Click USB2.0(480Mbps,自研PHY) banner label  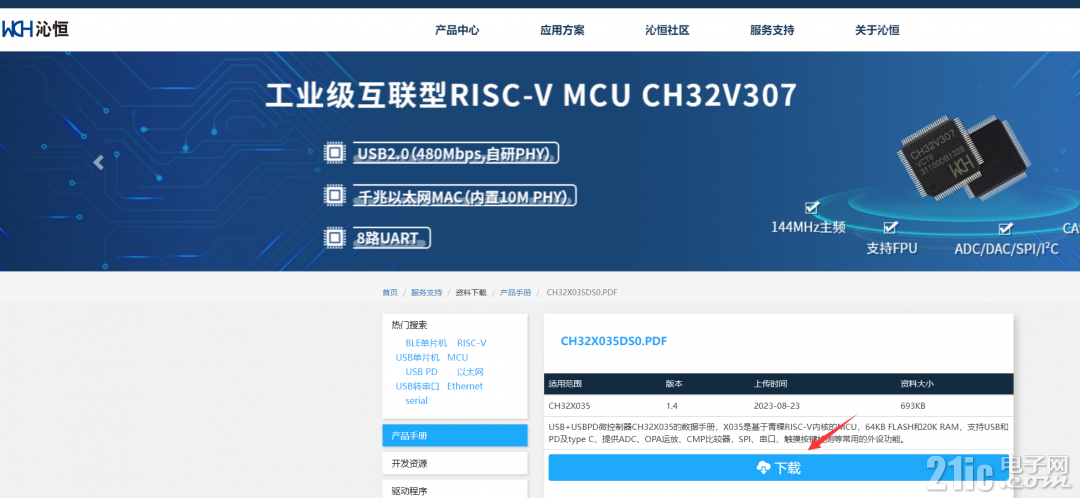pos(457,153)
